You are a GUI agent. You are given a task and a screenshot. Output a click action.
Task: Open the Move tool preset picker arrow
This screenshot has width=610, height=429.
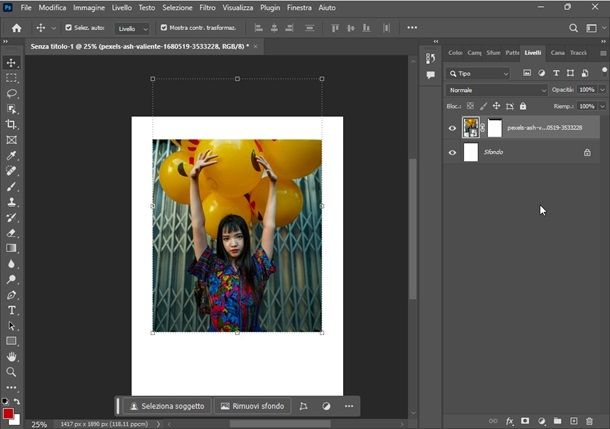pyautogui.click(x=54, y=28)
